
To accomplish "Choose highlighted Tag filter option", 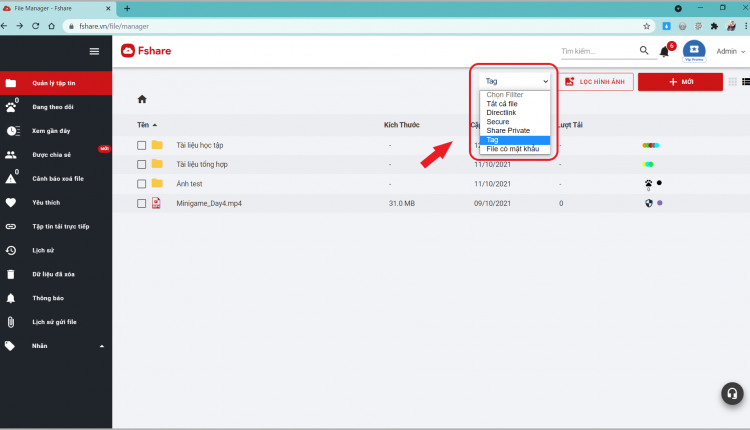I will point(515,140).
